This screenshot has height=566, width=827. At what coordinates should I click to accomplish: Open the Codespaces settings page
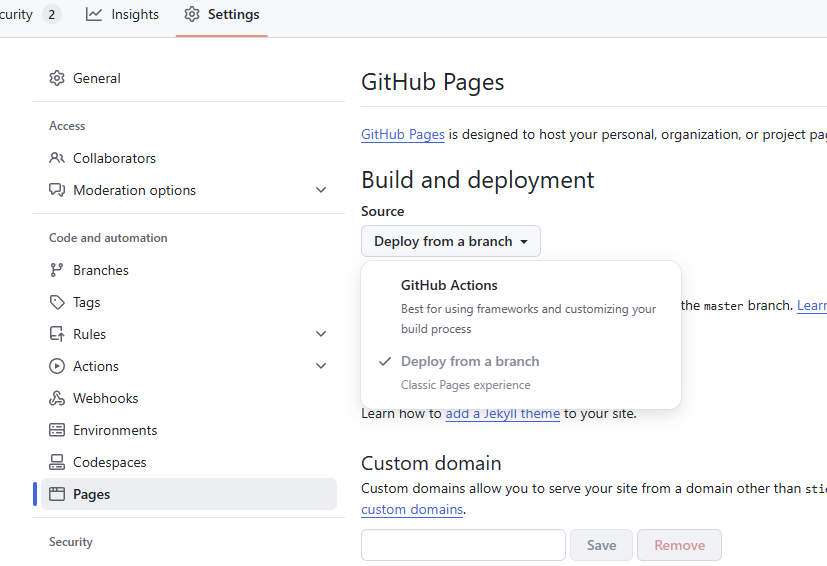click(x=189, y=462)
